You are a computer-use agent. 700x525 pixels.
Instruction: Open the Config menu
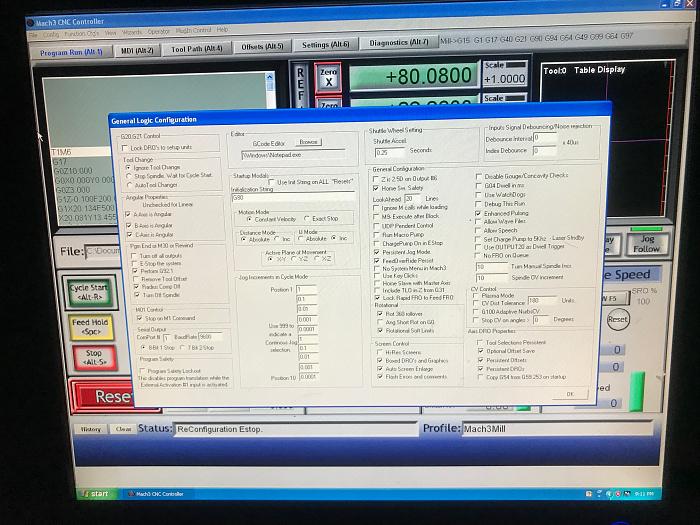click(50, 33)
